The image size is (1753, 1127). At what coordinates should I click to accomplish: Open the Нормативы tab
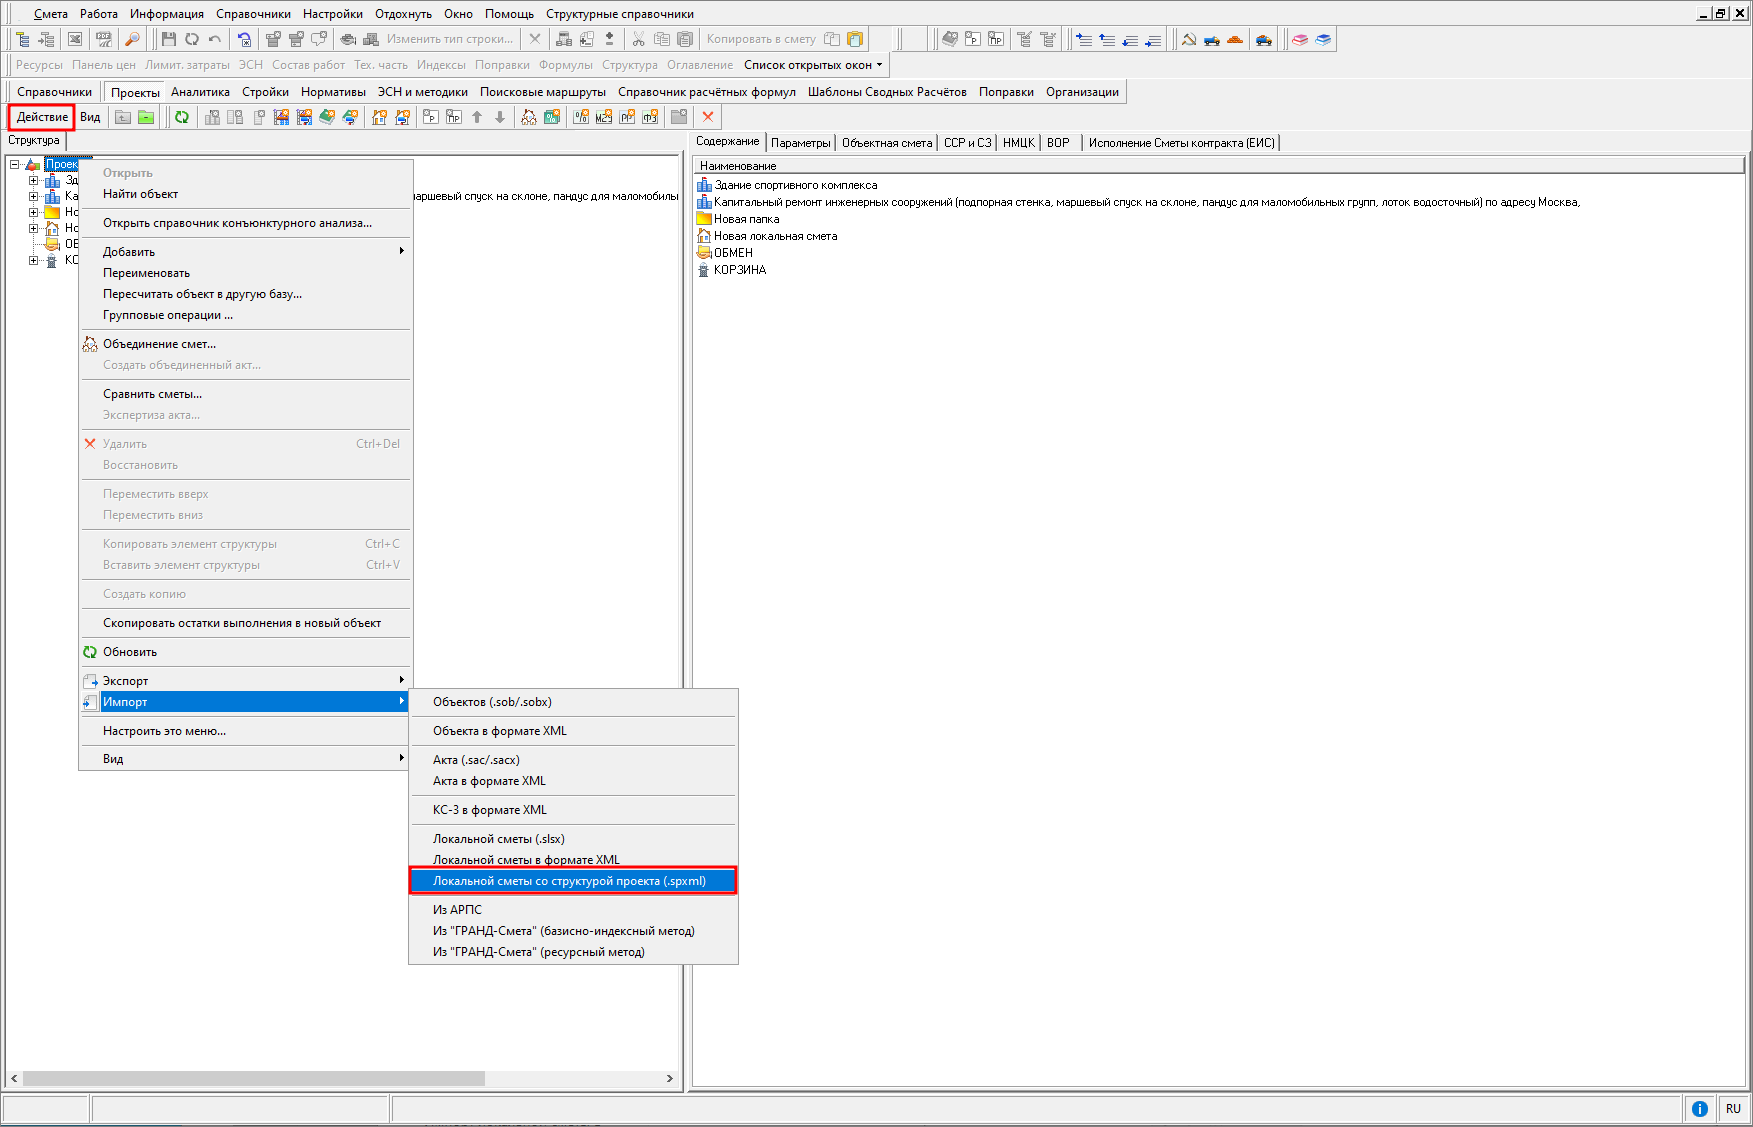tap(333, 92)
